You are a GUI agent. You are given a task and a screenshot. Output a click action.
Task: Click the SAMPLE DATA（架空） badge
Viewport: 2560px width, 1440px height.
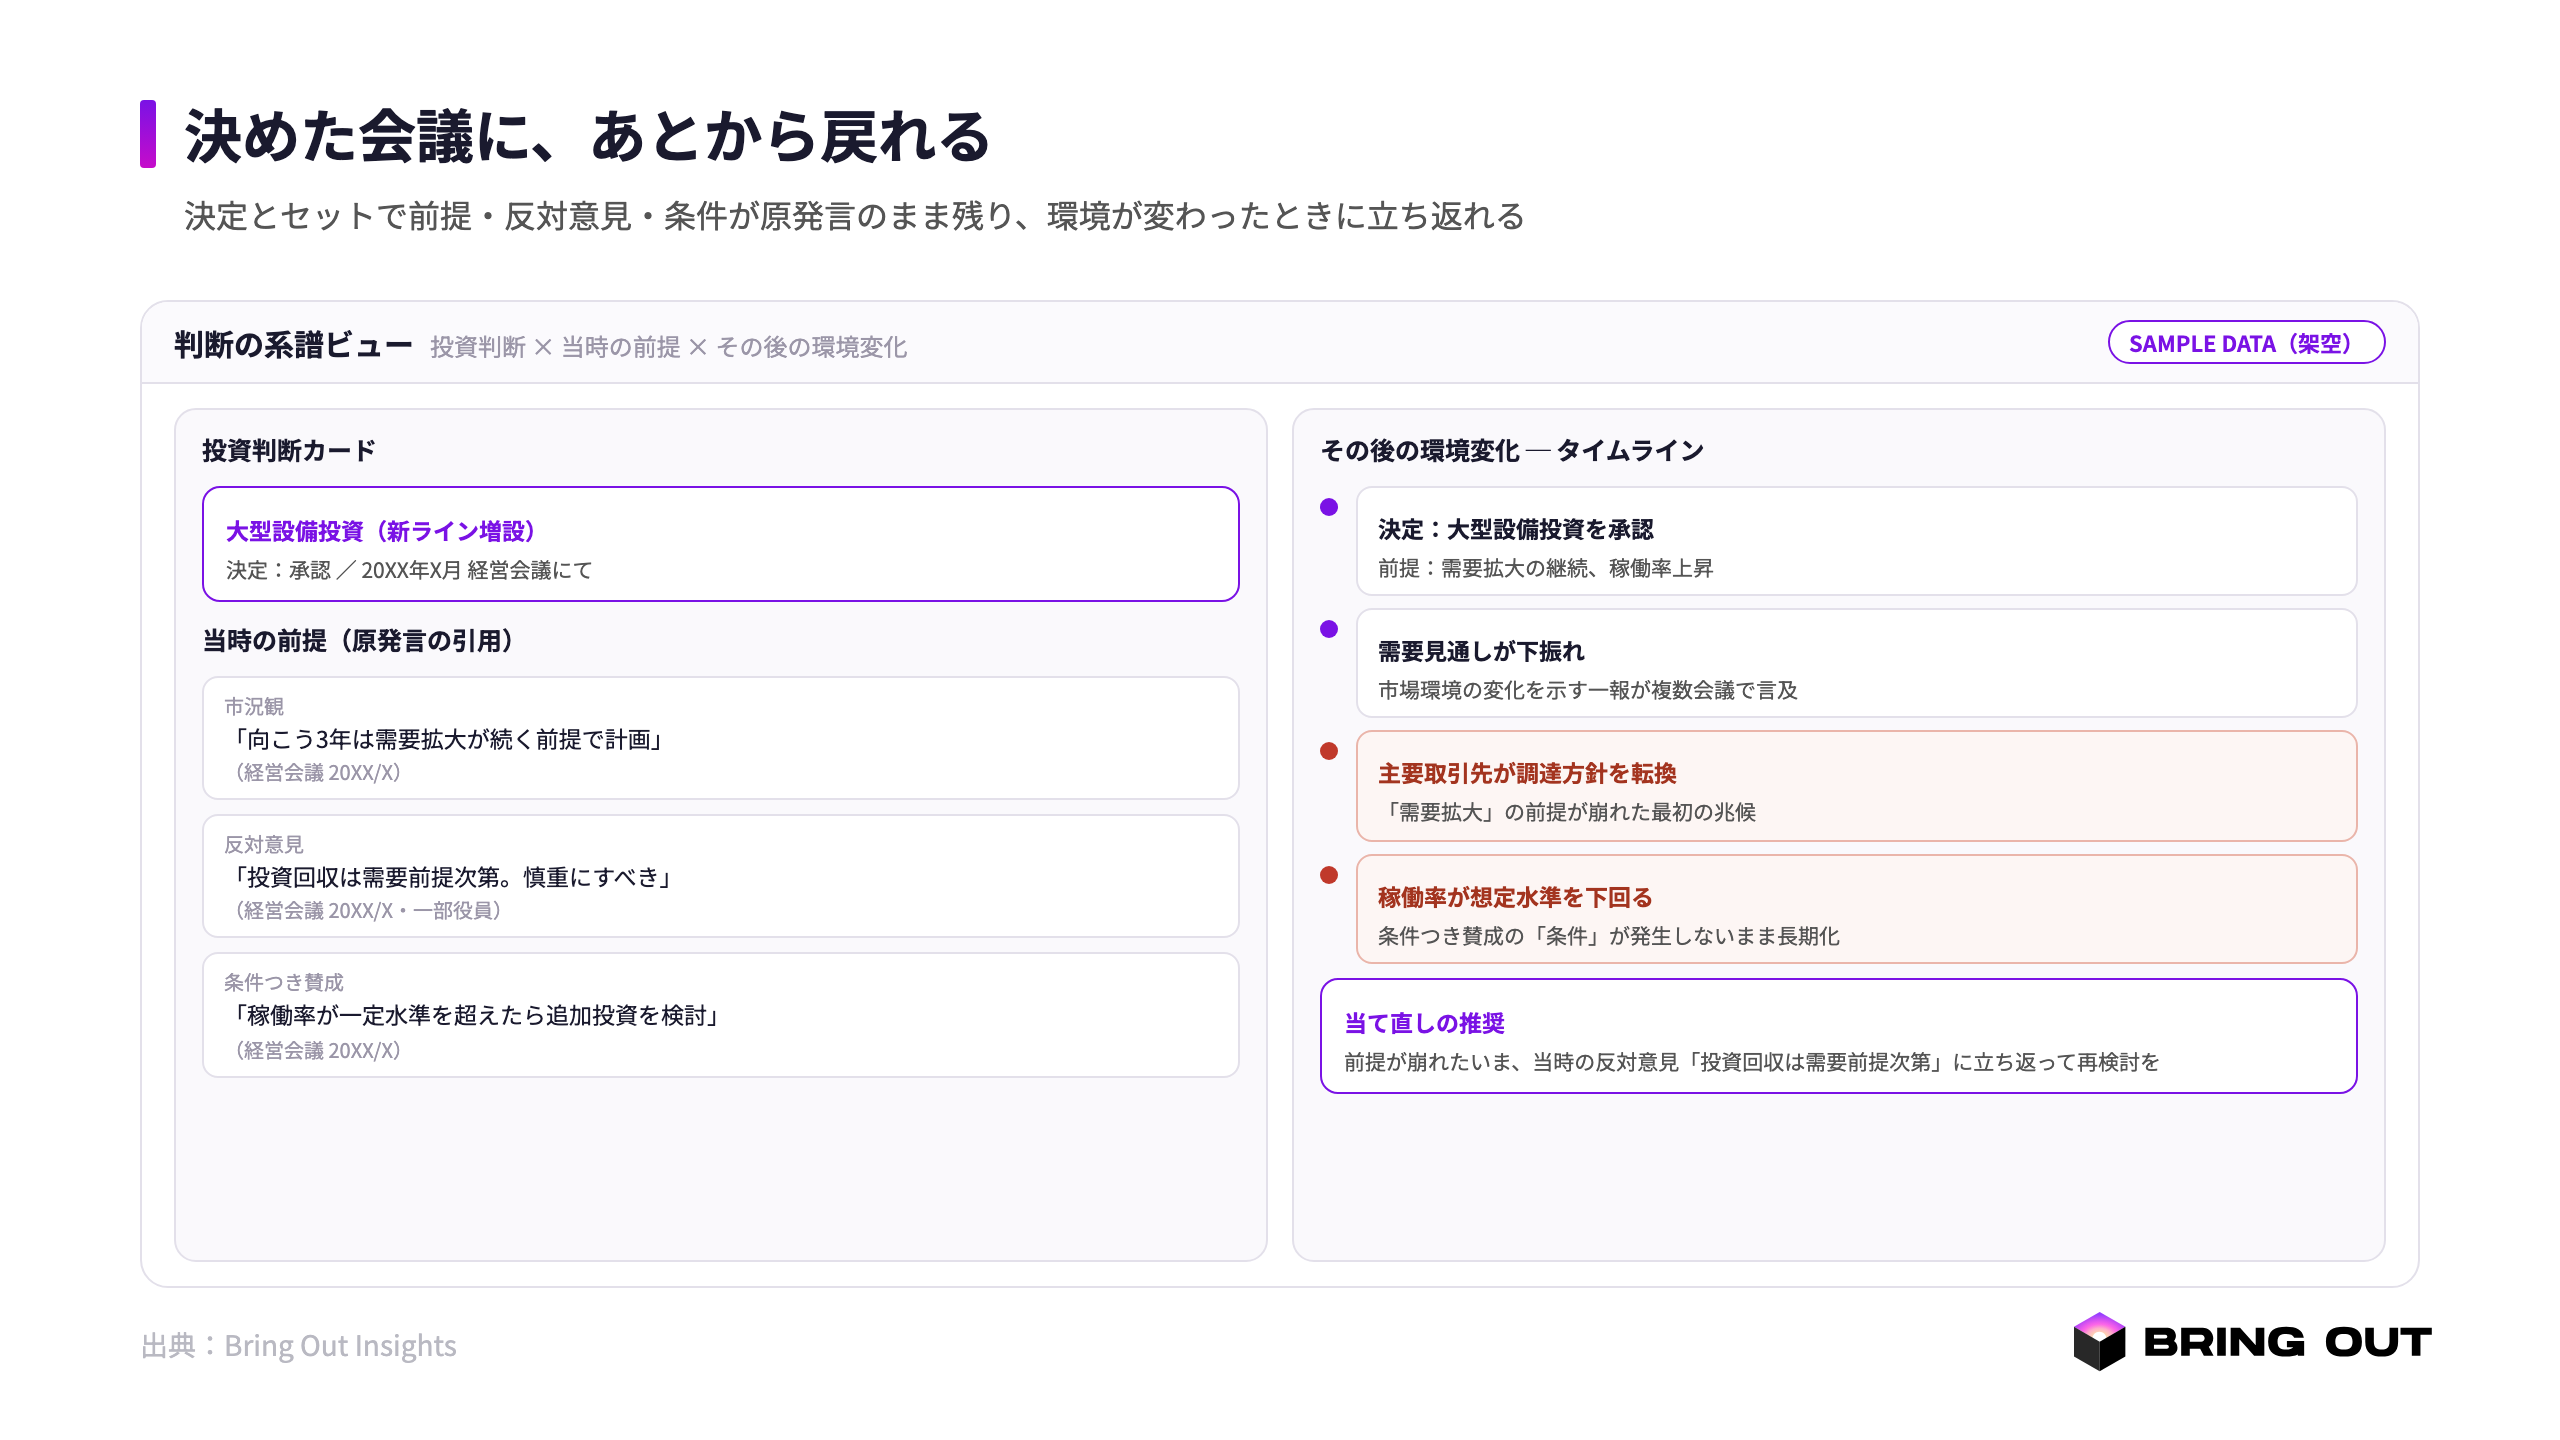(x=2246, y=343)
